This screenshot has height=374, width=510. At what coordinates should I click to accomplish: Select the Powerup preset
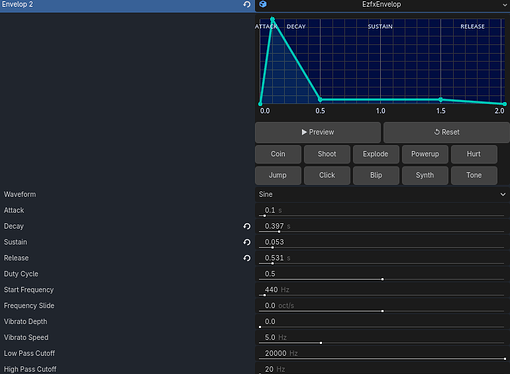click(x=425, y=154)
